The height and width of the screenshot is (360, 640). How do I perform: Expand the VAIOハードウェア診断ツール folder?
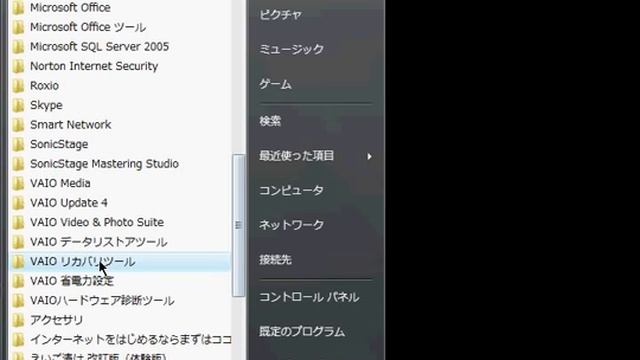click(x=102, y=300)
